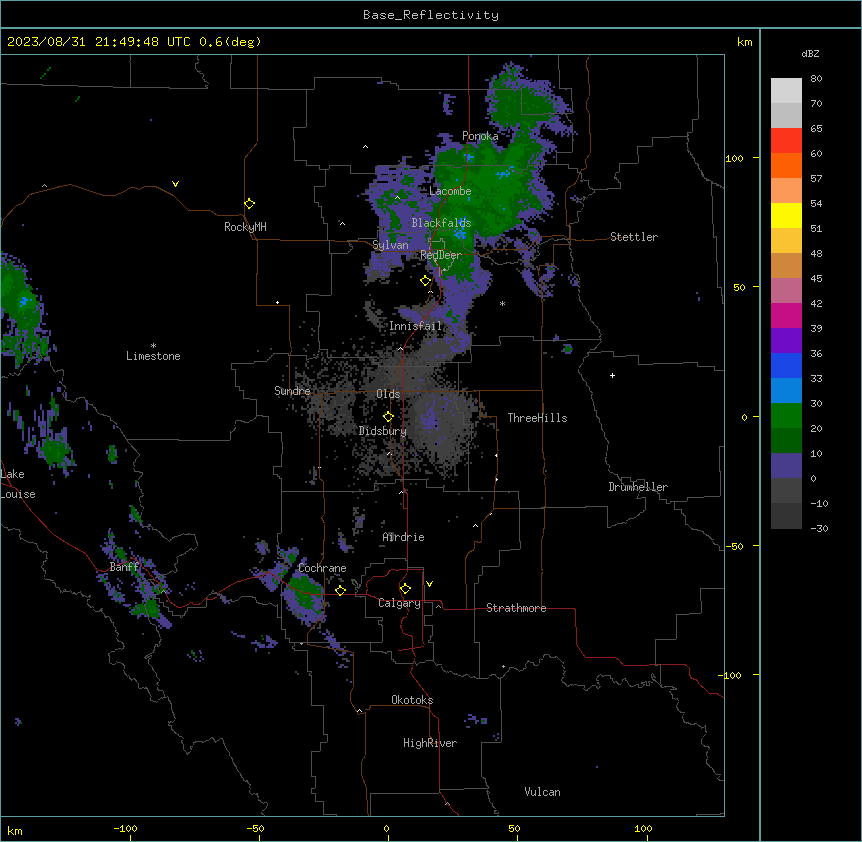Click the Lacombe city label
This screenshot has width=862, height=842.
pyautogui.click(x=450, y=191)
